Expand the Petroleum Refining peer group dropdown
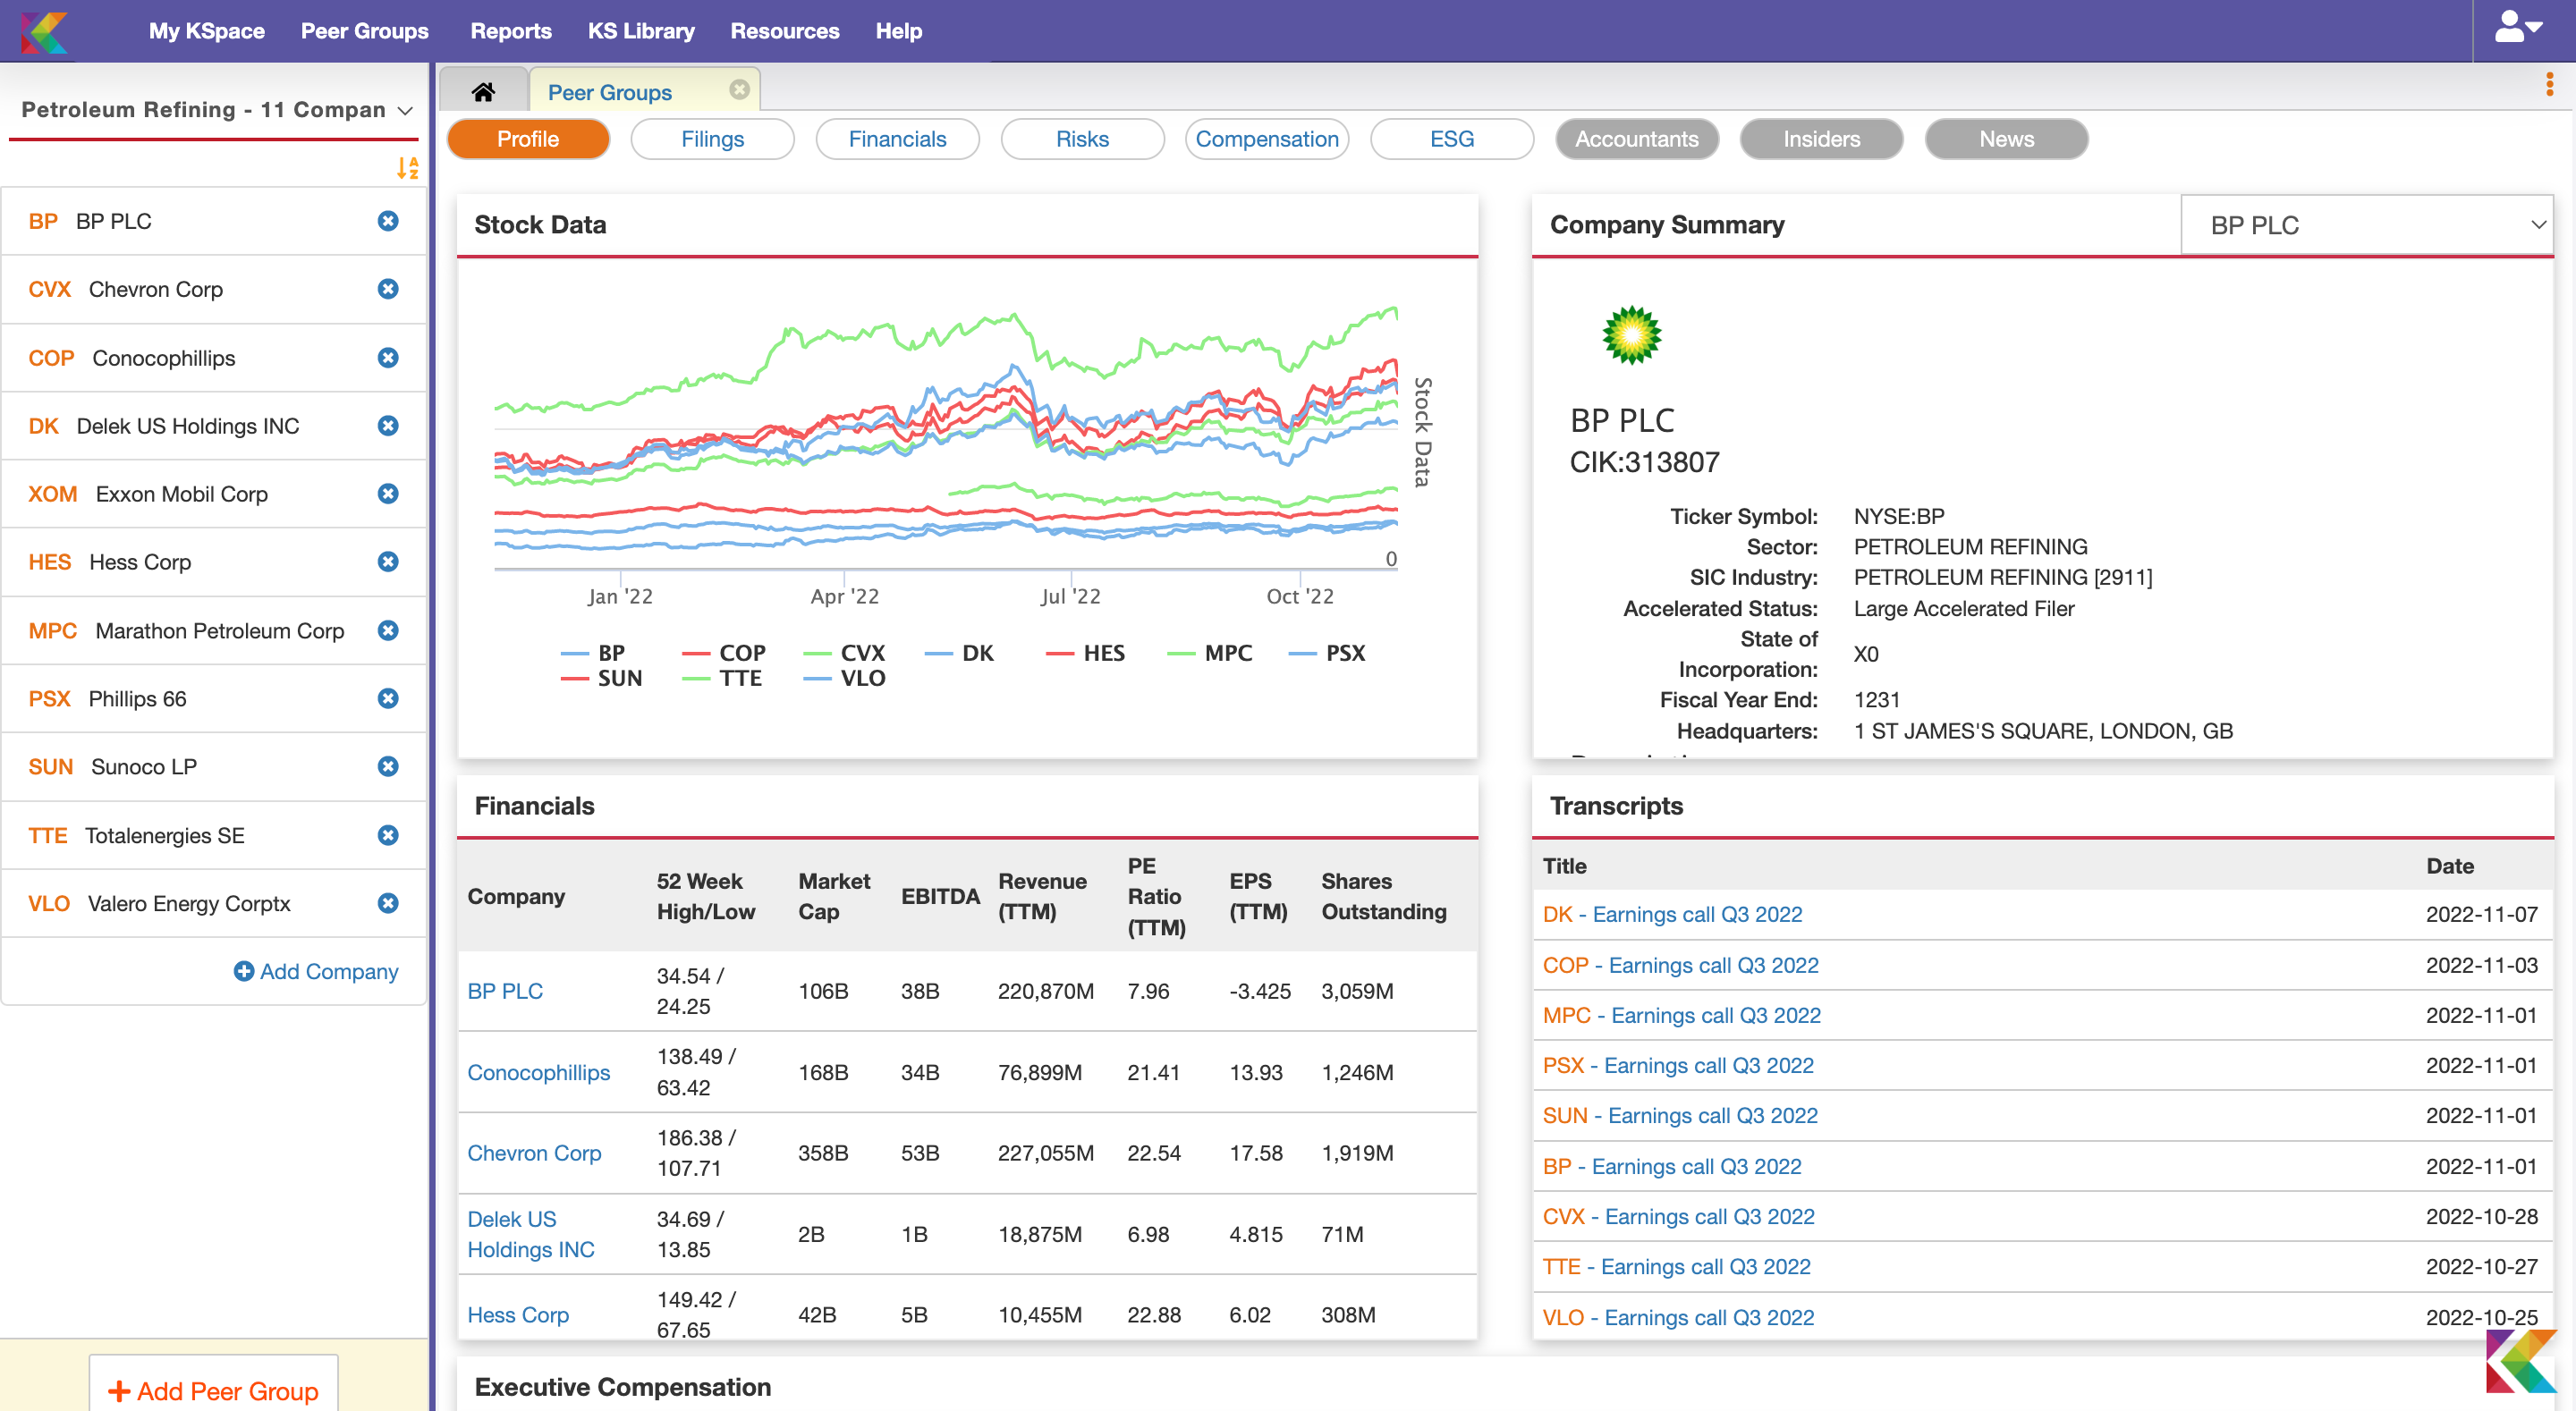 (216, 110)
